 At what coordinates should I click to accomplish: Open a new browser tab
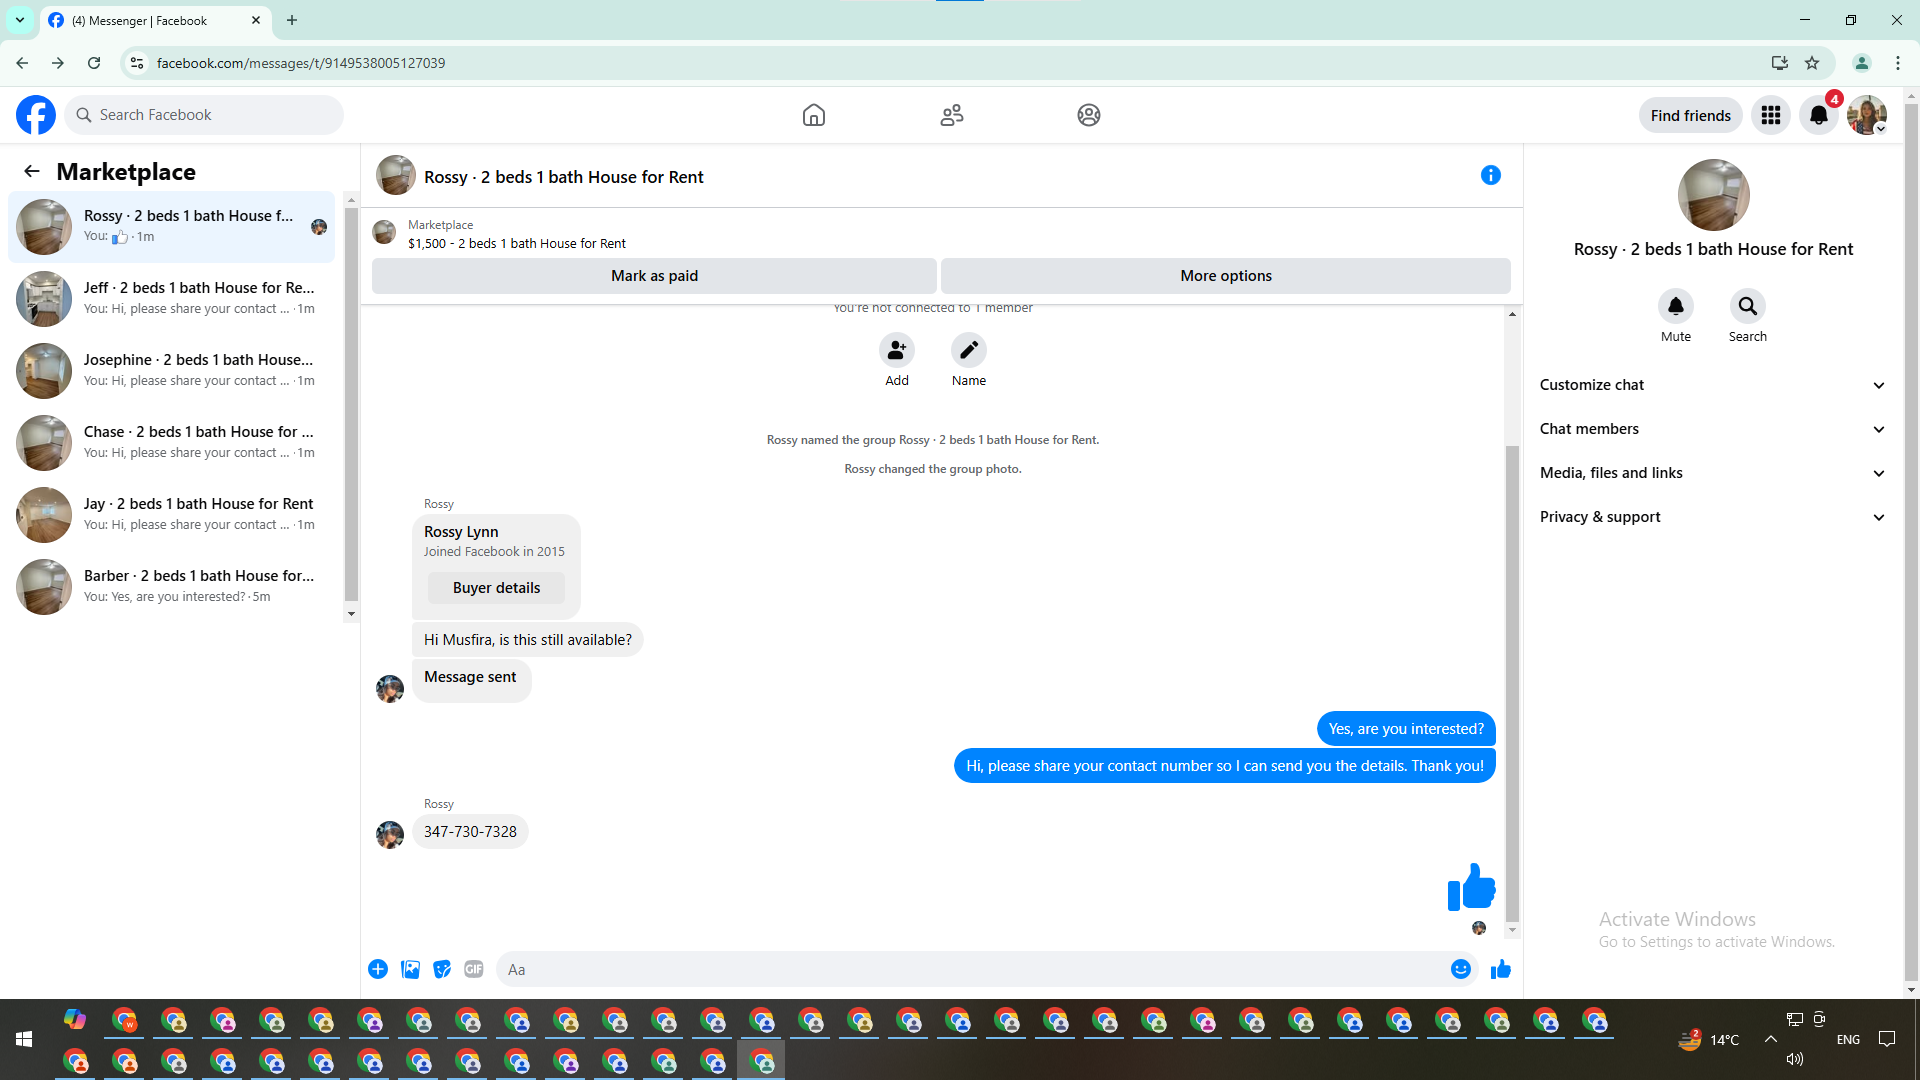(292, 20)
